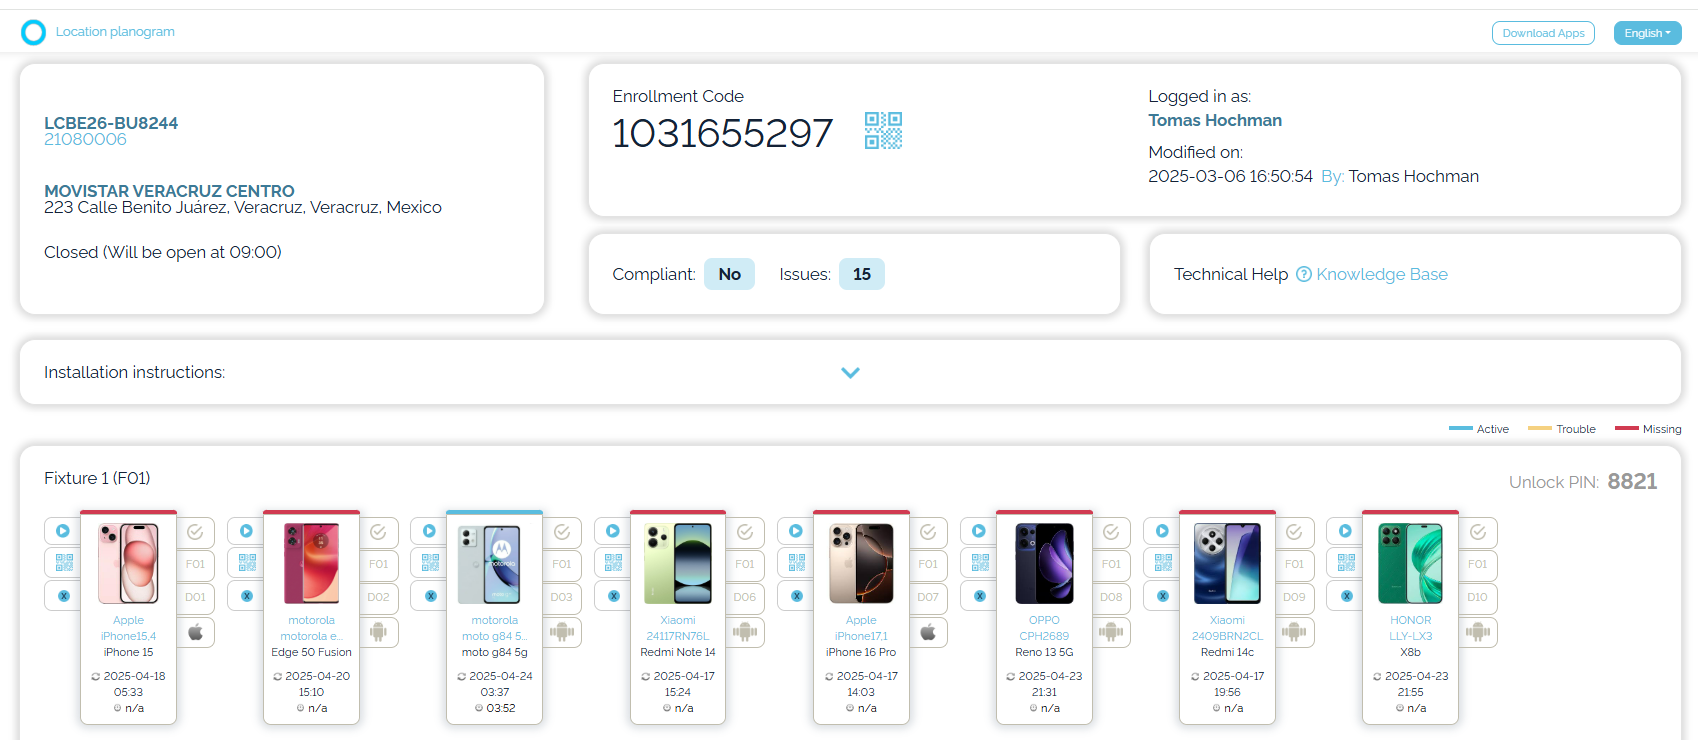Viewport: 1698px width, 740px height.
Task: Toggle the checkmark for Edge 50 Fusion
Action: point(379,532)
